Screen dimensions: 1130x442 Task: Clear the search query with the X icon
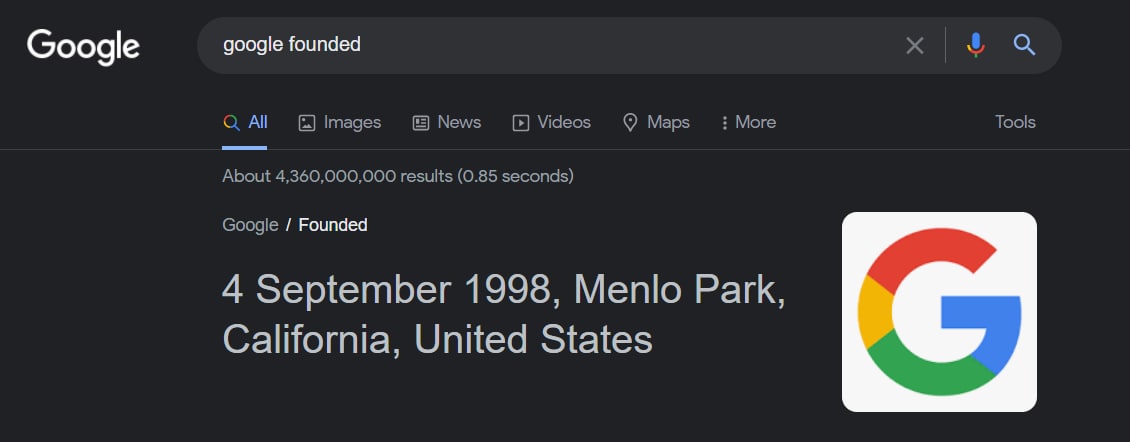[x=915, y=45]
